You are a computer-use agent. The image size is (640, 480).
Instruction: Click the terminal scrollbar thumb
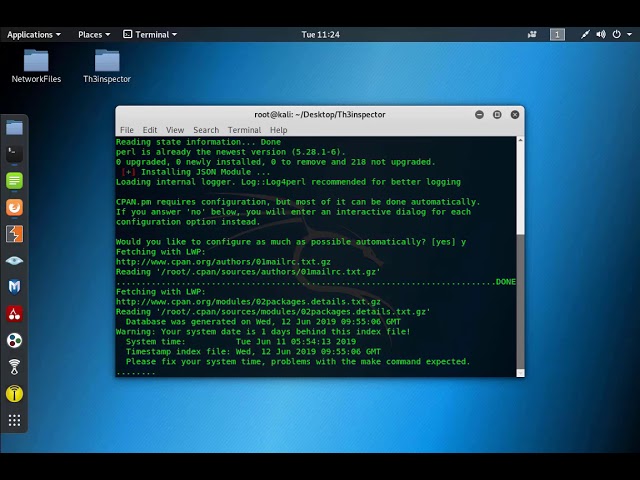pos(520,301)
